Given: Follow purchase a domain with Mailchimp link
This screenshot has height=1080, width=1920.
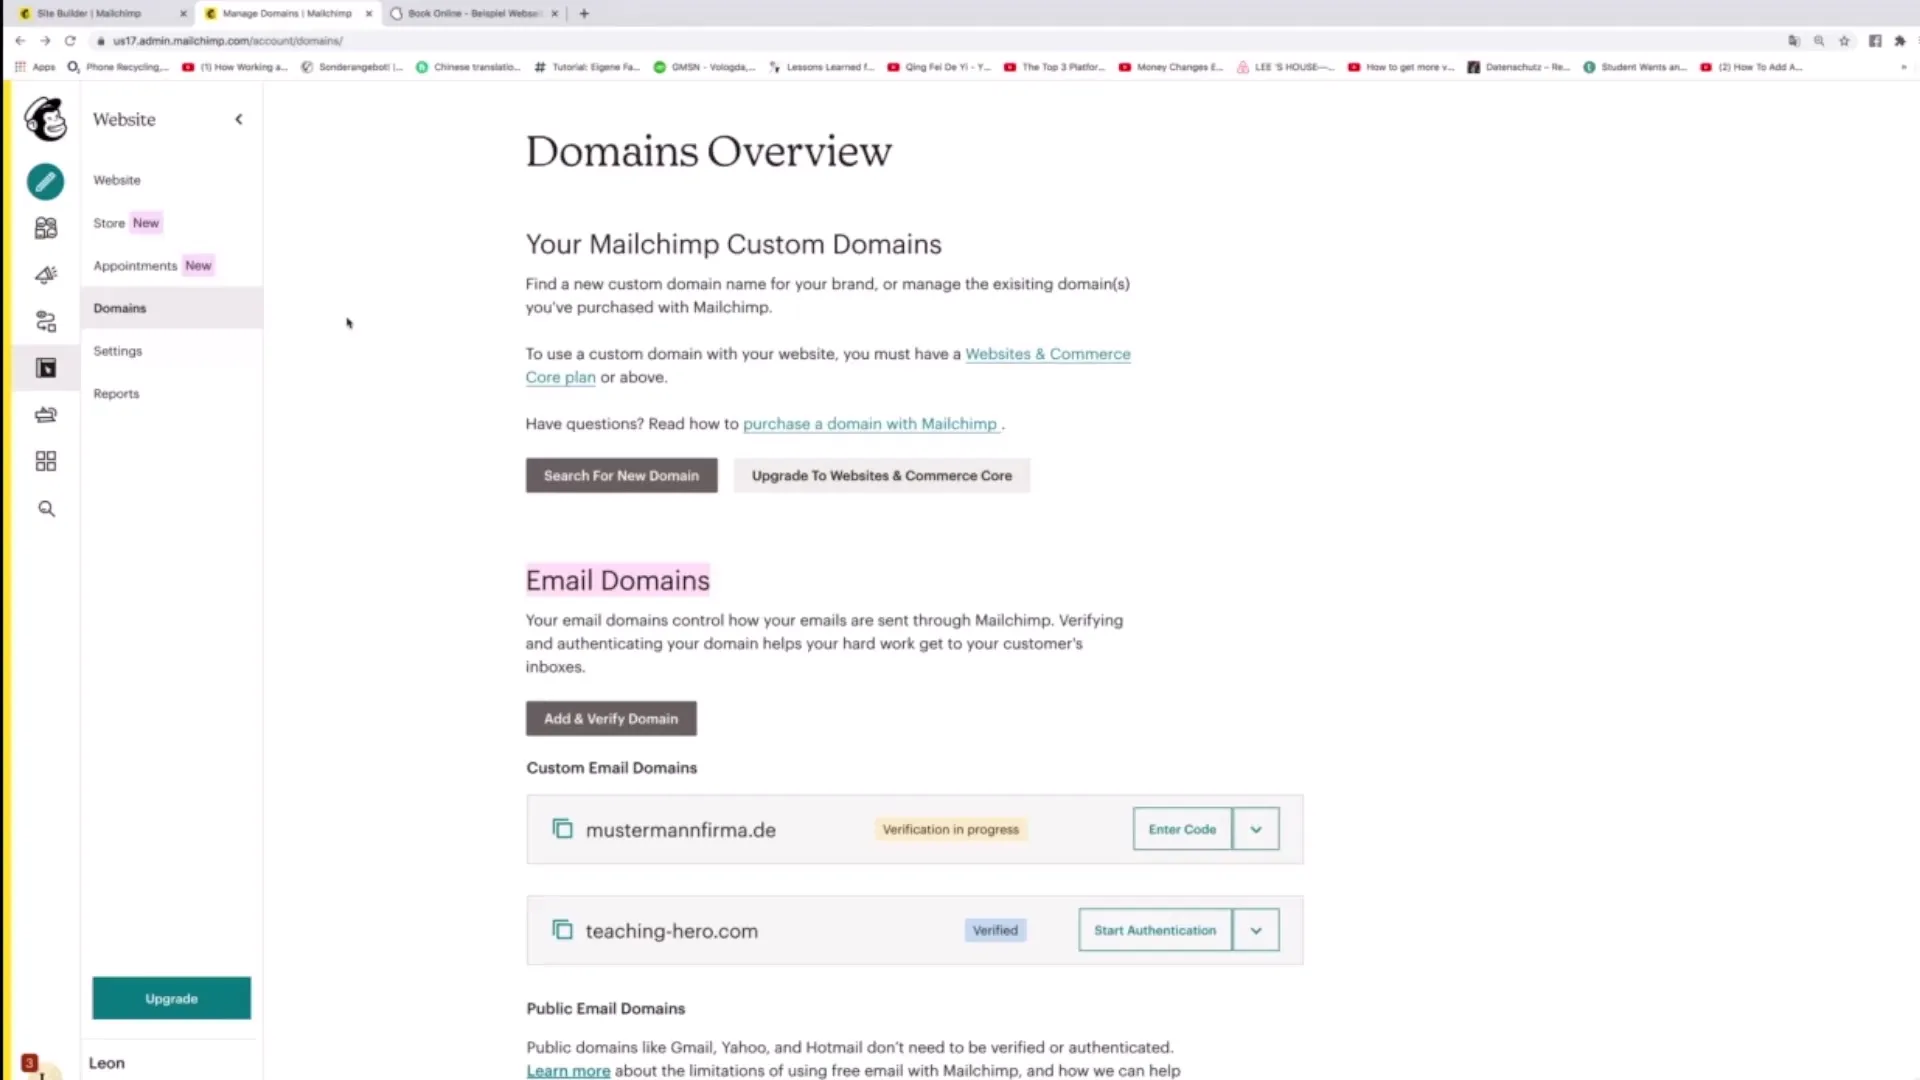Looking at the screenshot, I should pyautogui.click(x=870, y=424).
